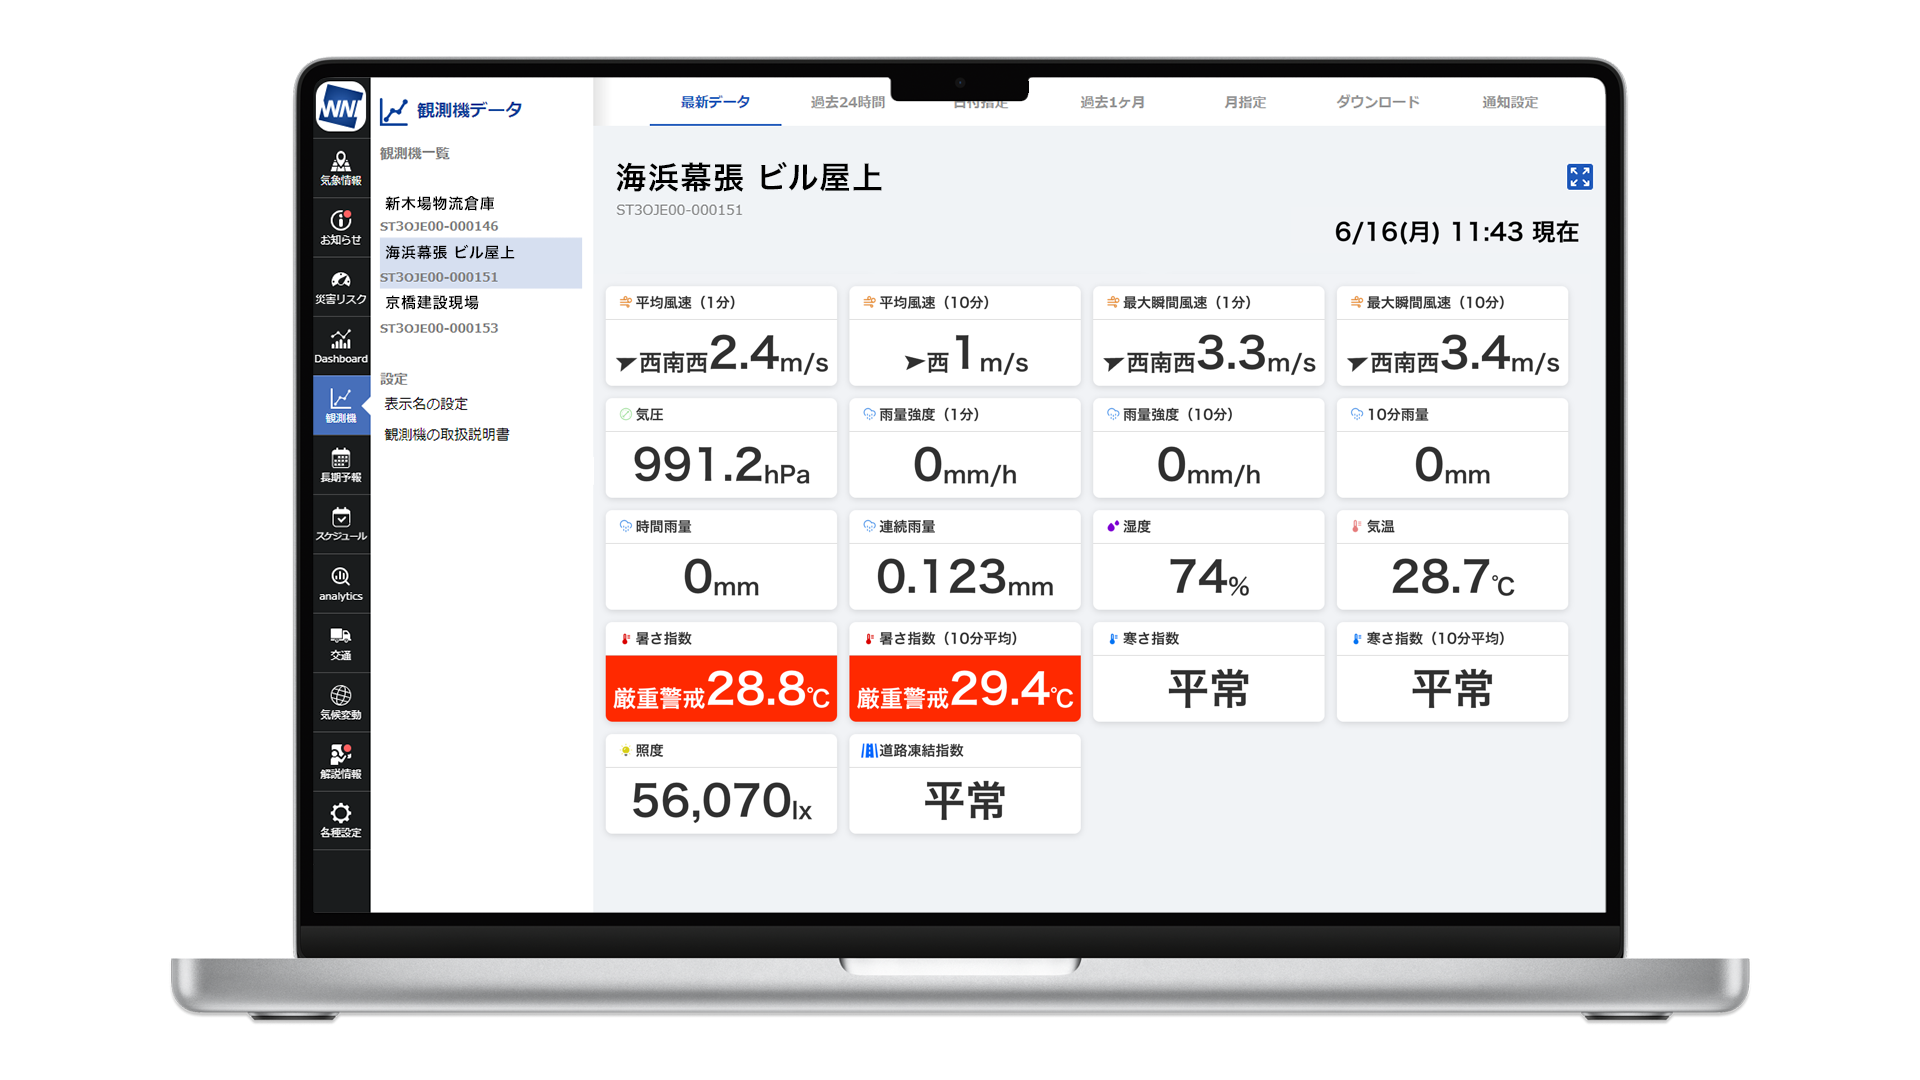Switch to the ダウンロード tab
The image size is (1920, 1080).
(1377, 102)
